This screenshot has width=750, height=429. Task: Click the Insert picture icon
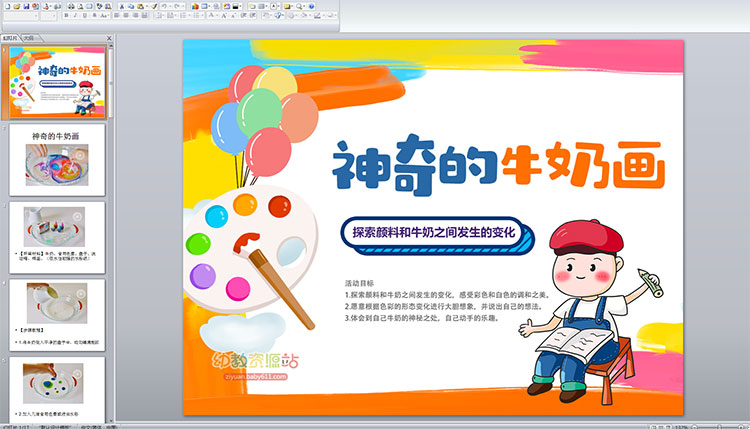(x=227, y=6)
